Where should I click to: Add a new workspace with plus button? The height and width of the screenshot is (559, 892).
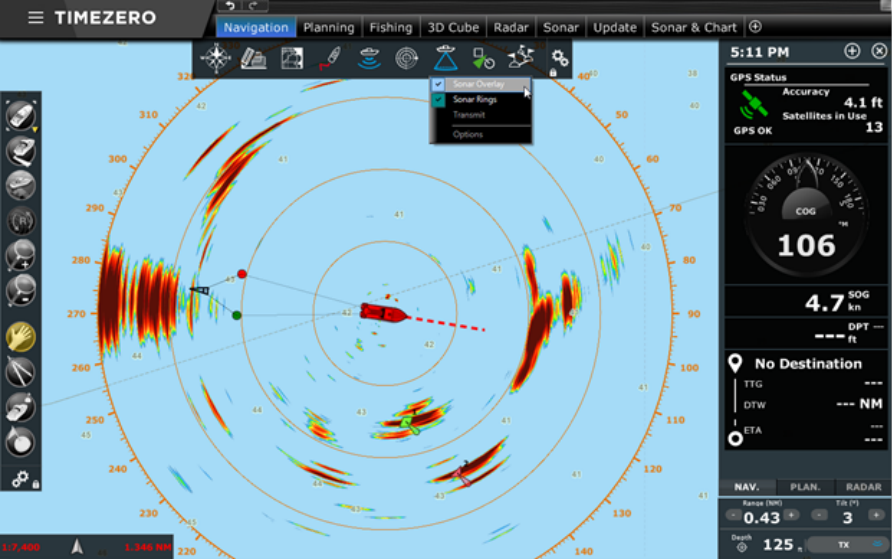754,27
